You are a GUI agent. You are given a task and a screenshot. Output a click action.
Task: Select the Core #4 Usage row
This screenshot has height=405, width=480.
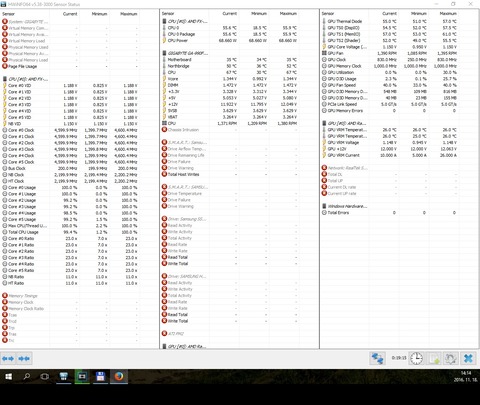[70, 213]
